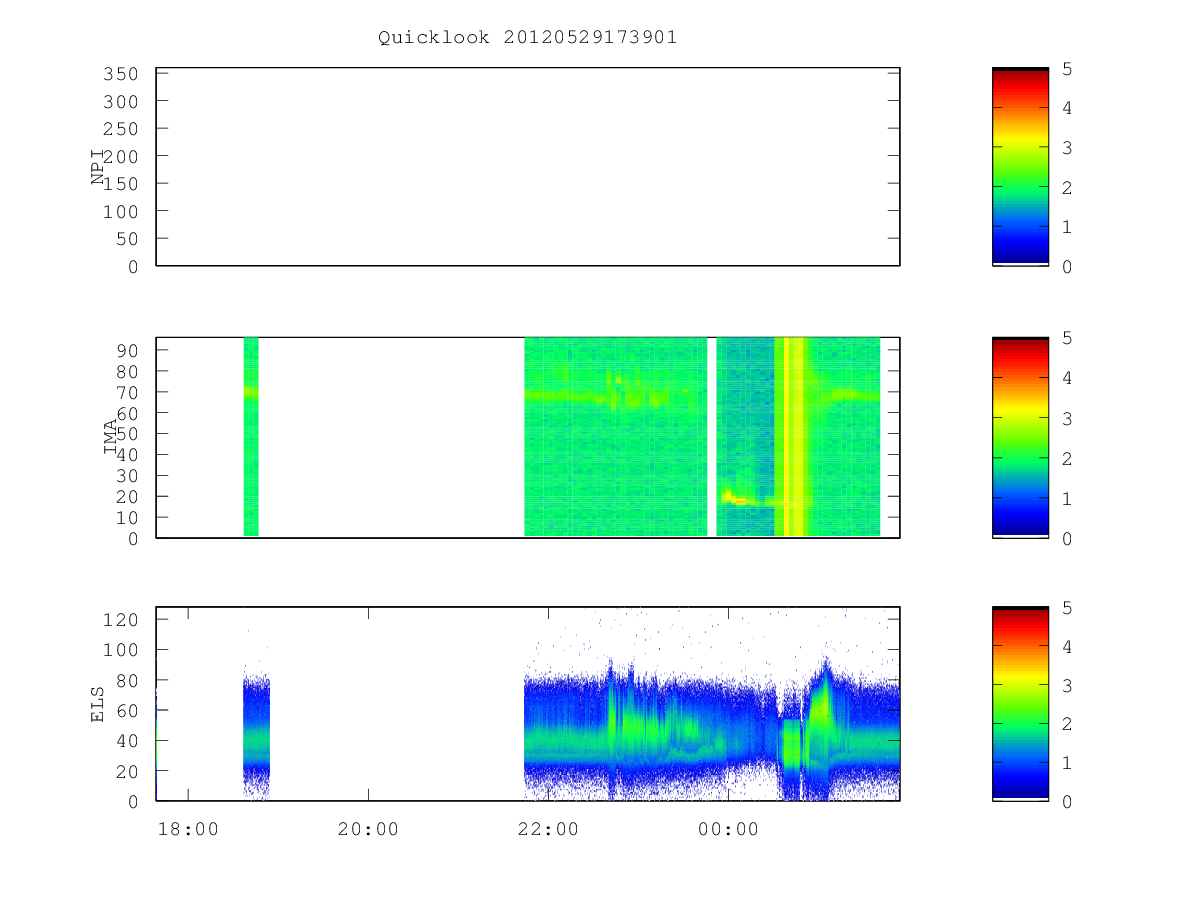This screenshot has width=1200, height=900.
Task: Click the '120' tick on ELS axis
Action: pyautogui.click(x=120, y=619)
